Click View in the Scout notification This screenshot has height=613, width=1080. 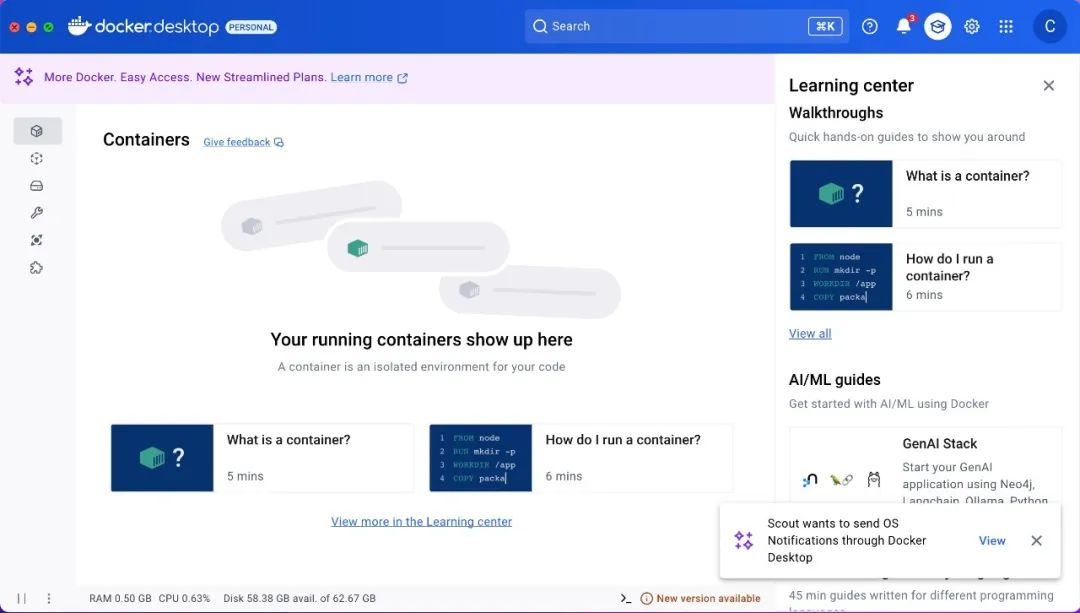coord(992,541)
